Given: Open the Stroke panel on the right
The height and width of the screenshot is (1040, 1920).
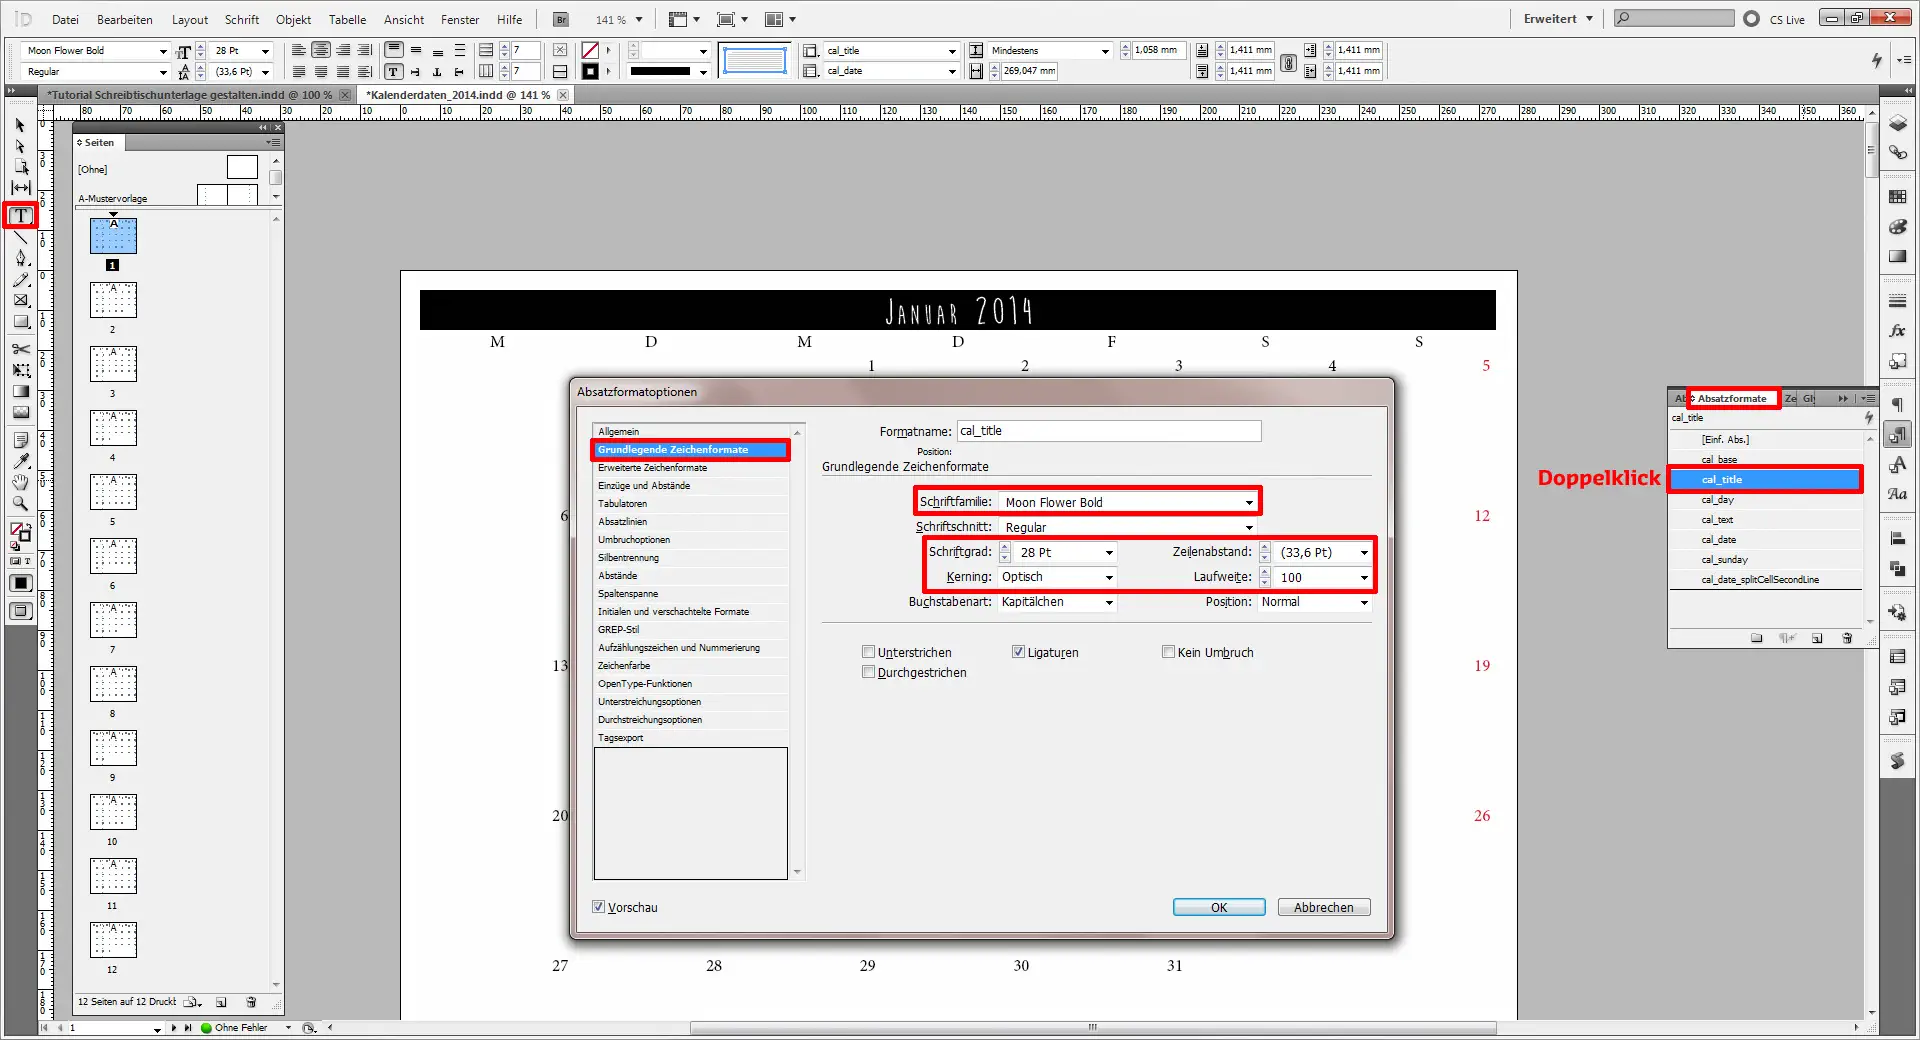Looking at the screenshot, I should point(1897,300).
